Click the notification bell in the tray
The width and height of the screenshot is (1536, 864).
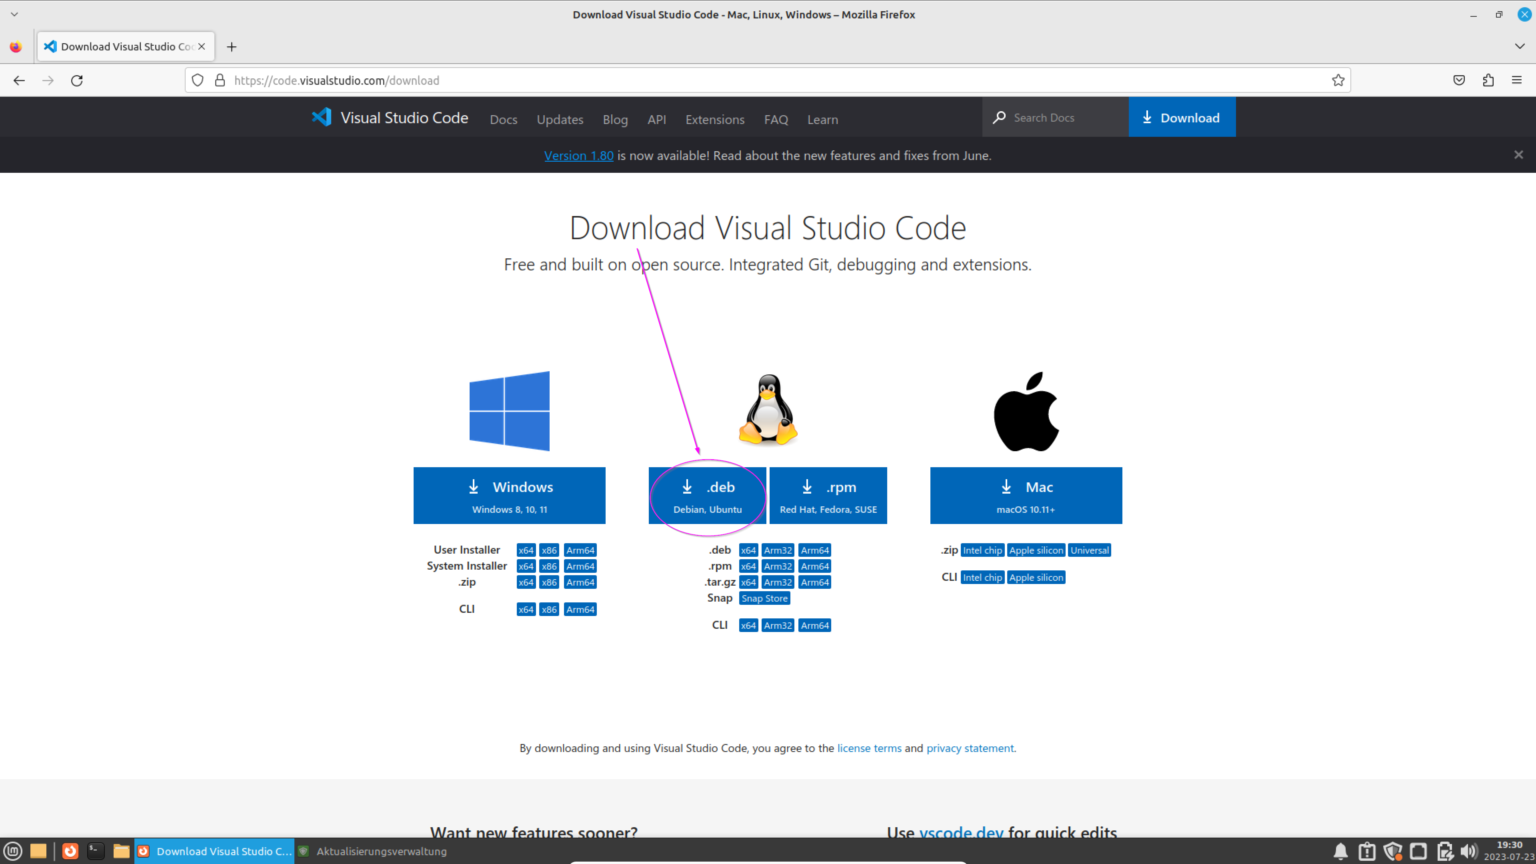click(1341, 851)
